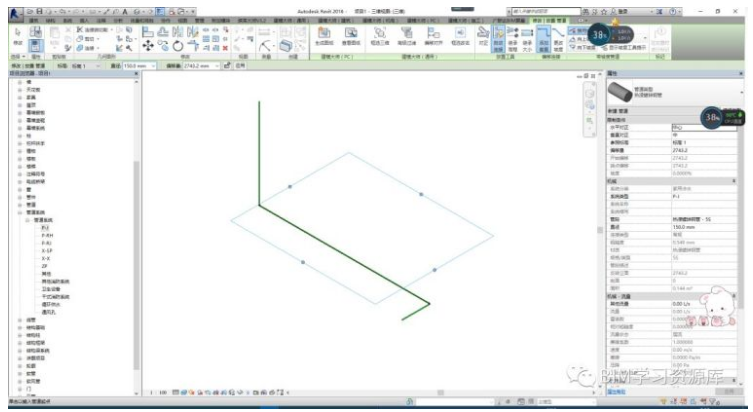Select the Copy tool in Modify panel
This screenshot has width=753, height=412.
(163, 46)
